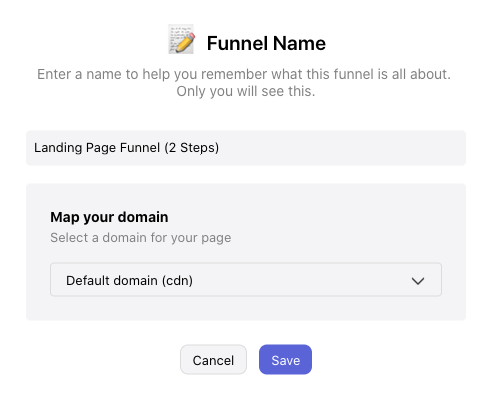
Task: Click the 'Only you will see this.' text
Action: pos(246,91)
